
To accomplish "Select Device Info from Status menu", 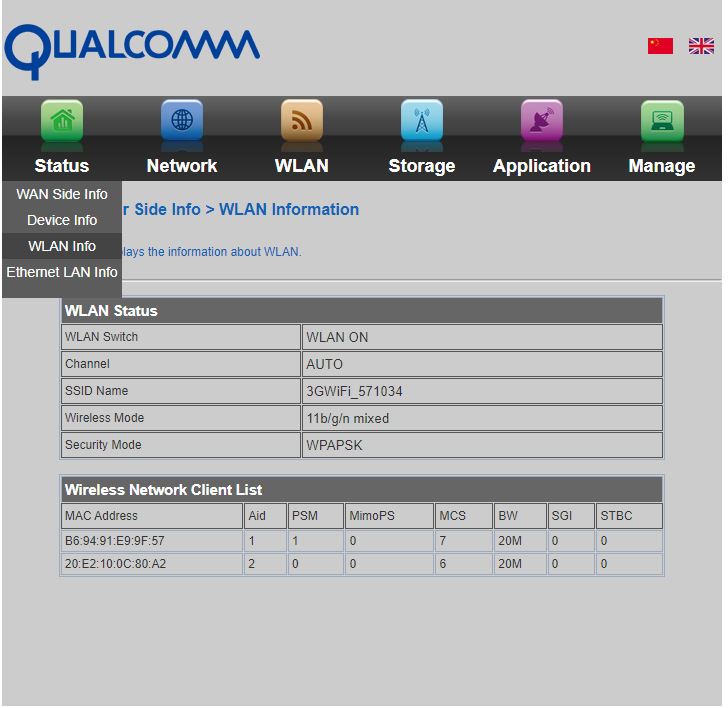I will 62,220.
